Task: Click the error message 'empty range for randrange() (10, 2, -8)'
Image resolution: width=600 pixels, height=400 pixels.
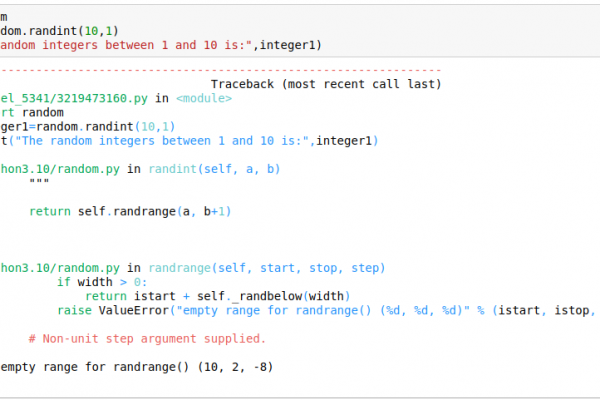Action: pos(137,367)
